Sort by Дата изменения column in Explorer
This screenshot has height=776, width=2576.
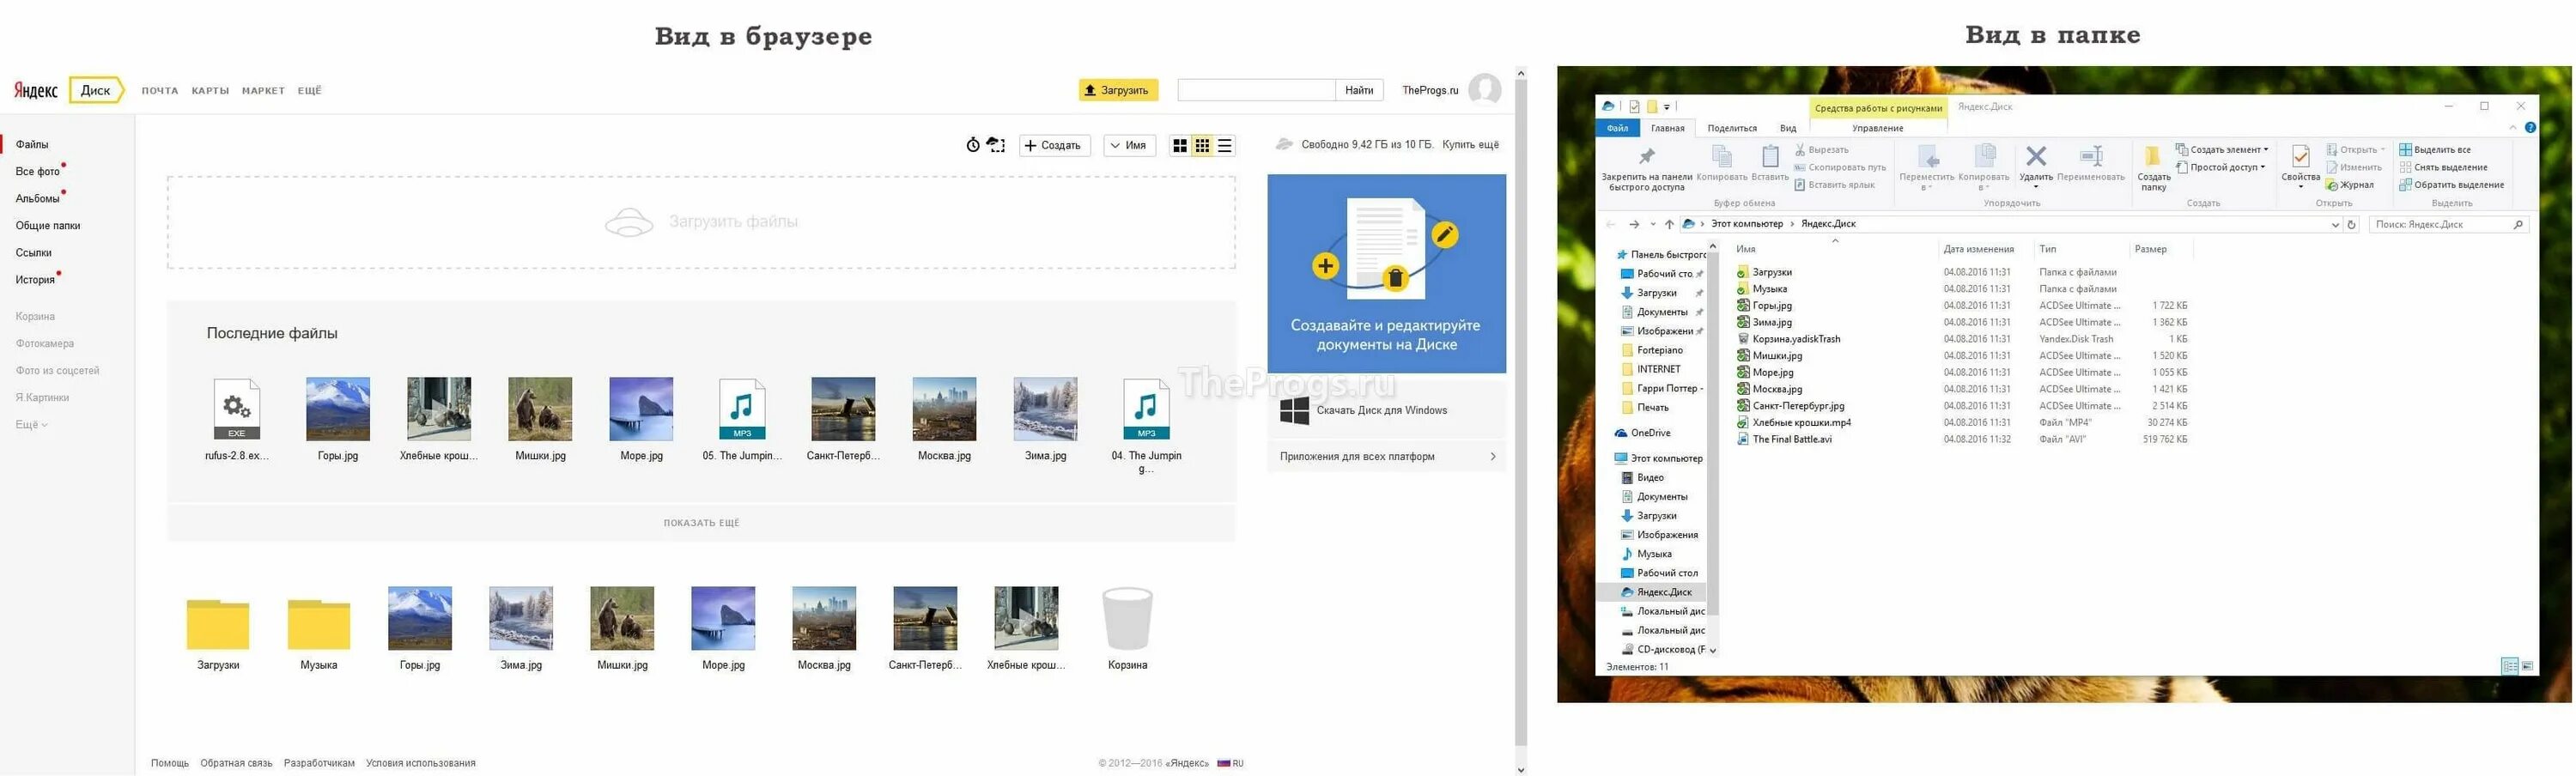pos(1978,249)
